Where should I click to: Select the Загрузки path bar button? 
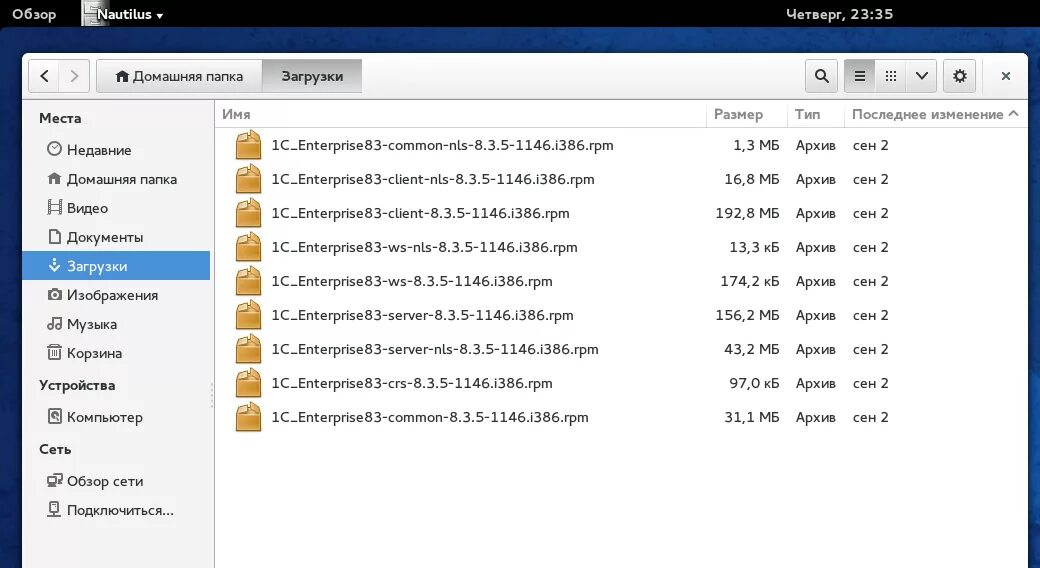[x=312, y=76]
